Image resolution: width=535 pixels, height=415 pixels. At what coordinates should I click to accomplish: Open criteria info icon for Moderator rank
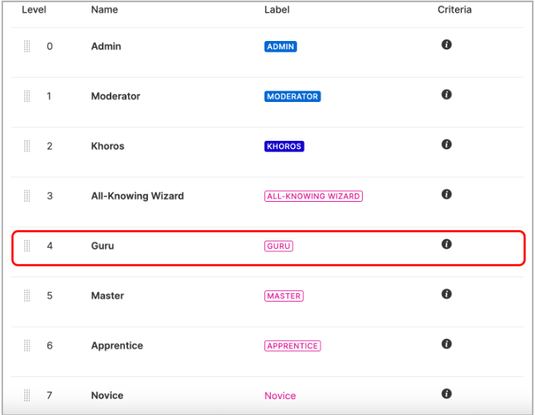pos(446,94)
